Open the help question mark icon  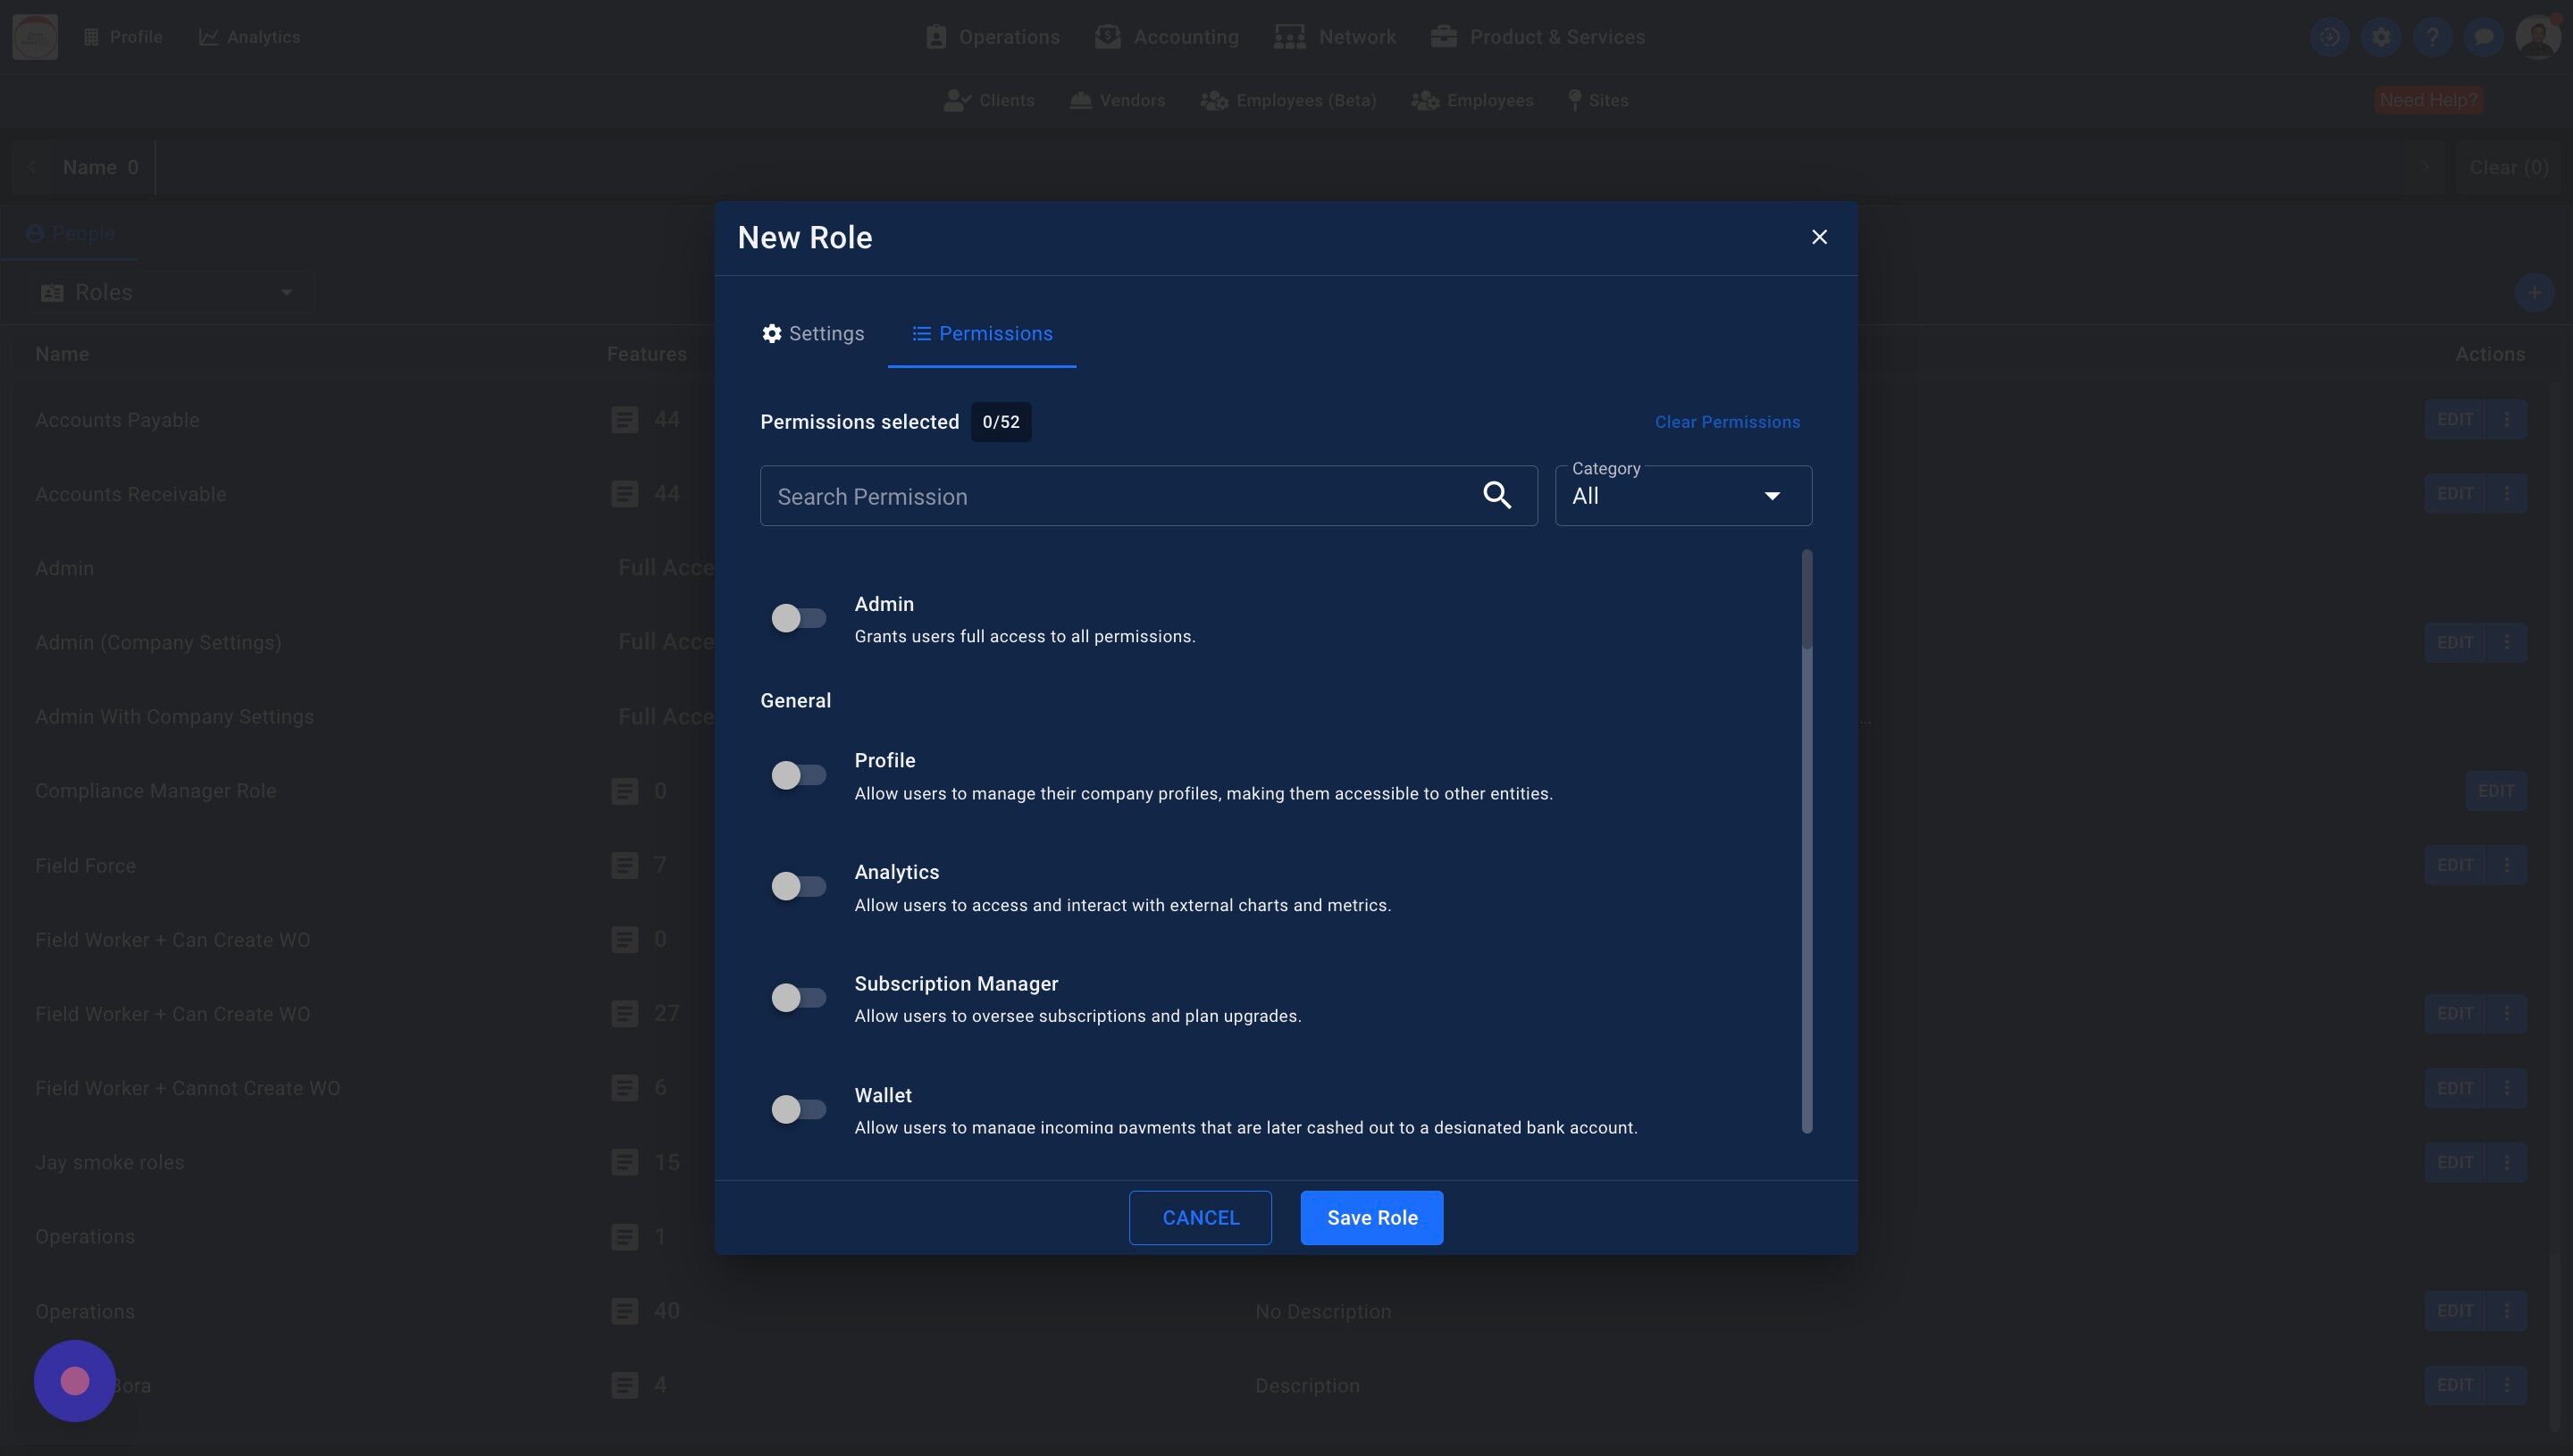tap(2432, 37)
